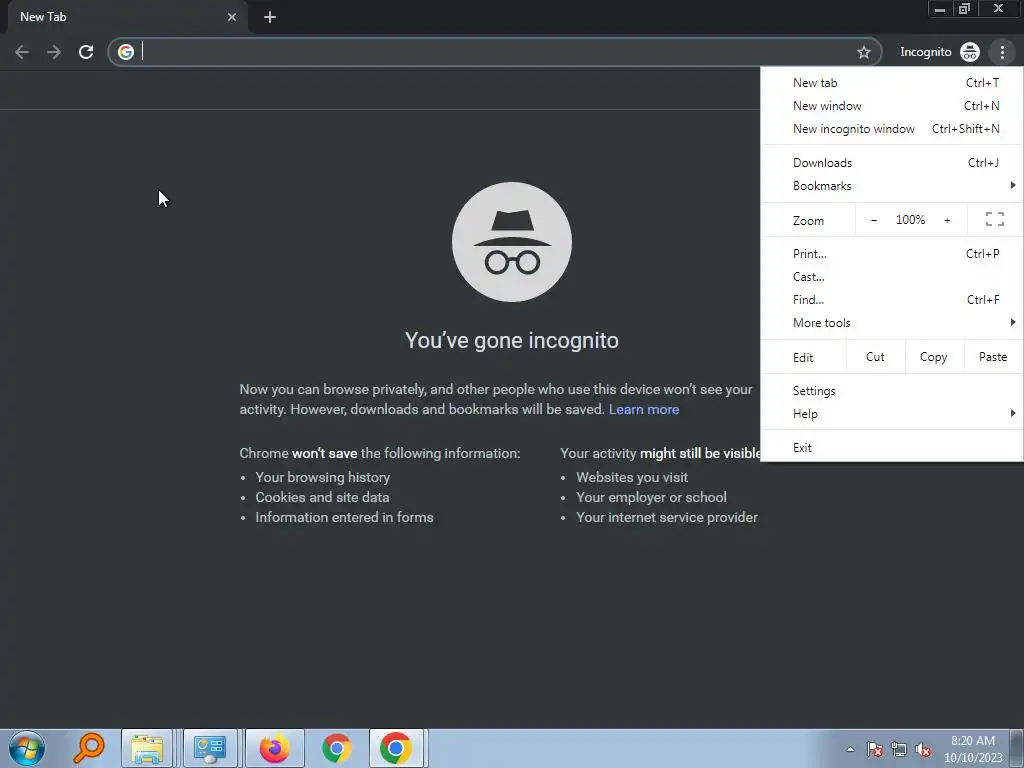The width and height of the screenshot is (1024, 768).
Task: Click "Cookies and site data" list item
Action: (322, 497)
